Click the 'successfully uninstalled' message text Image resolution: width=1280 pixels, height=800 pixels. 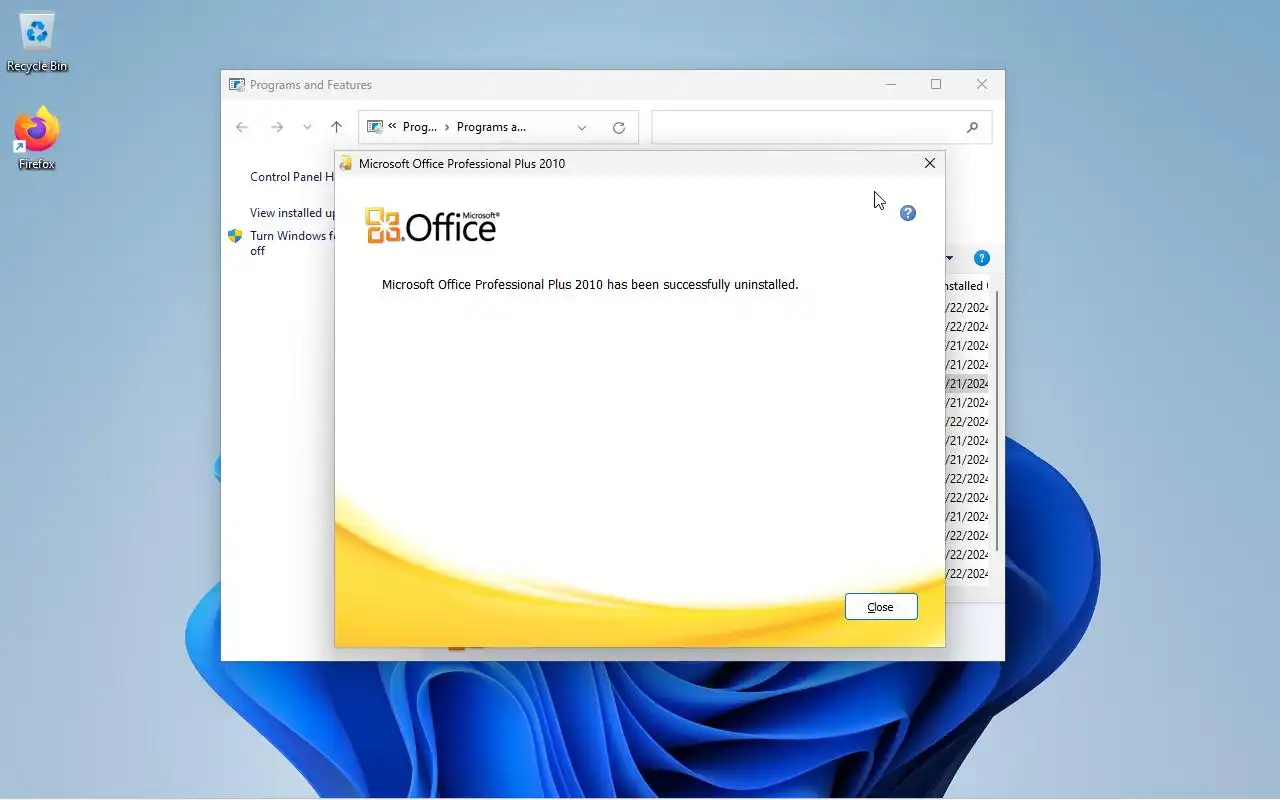click(590, 285)
